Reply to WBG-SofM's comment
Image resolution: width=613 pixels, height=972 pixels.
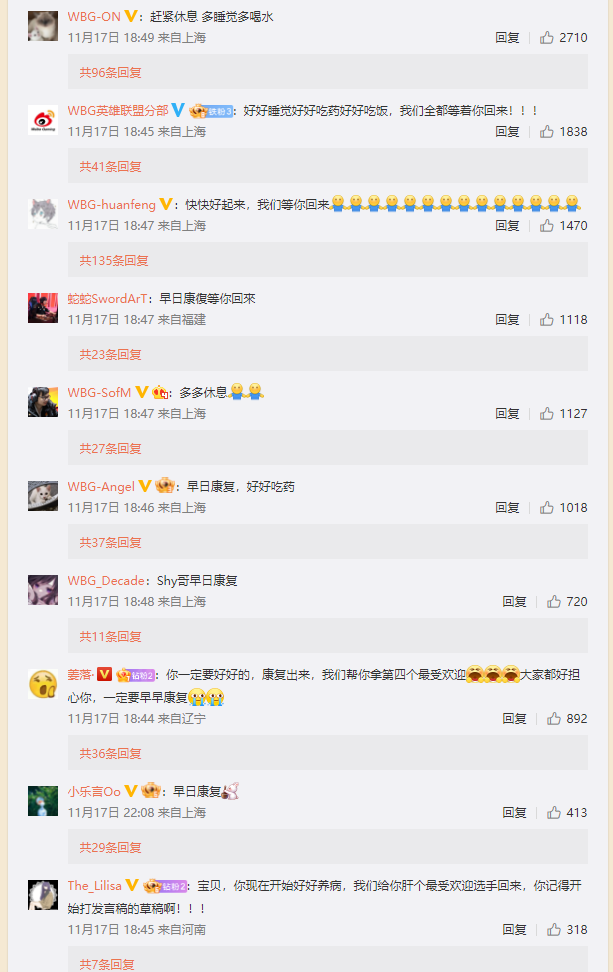pyautogui.click(x=507, y=413)
